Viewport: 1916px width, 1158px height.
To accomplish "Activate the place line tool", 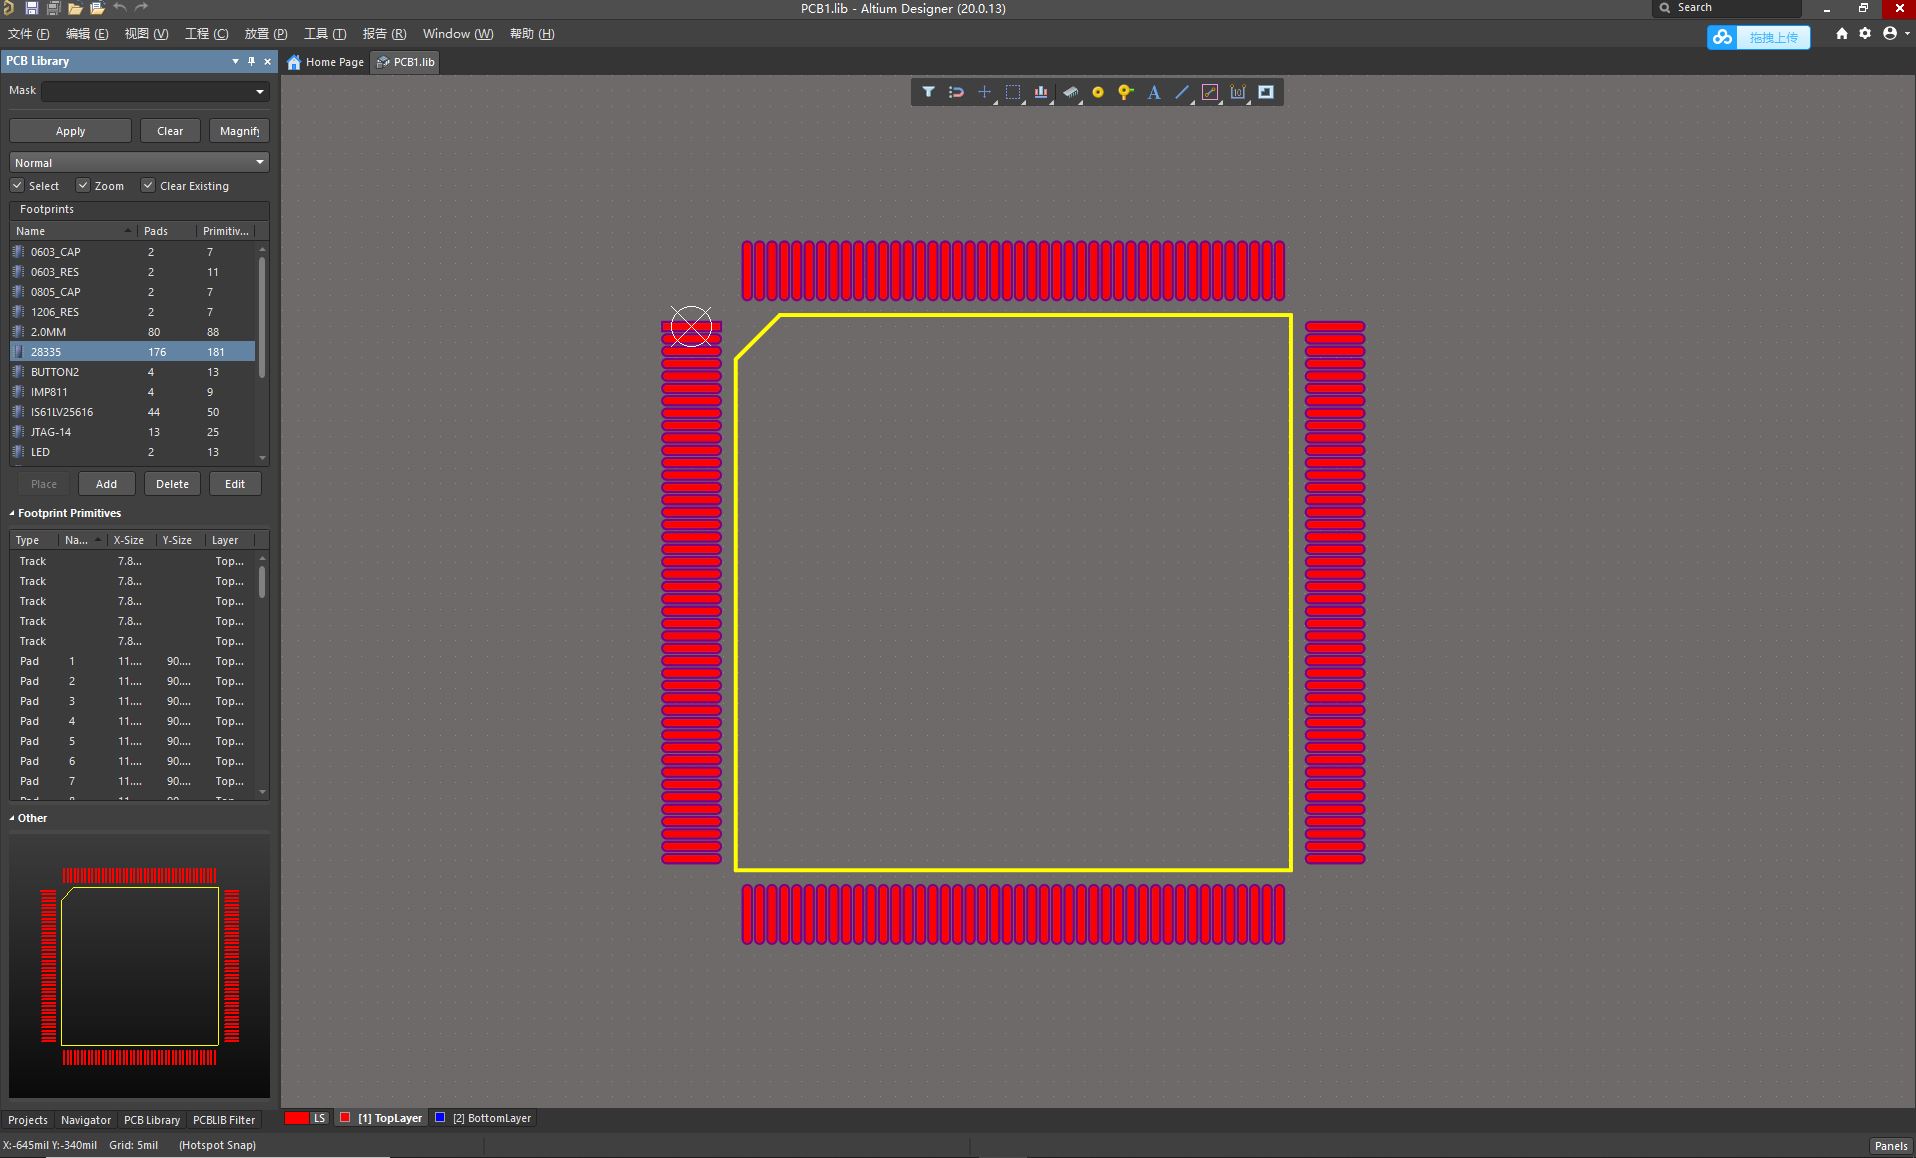I will [1181, 92].
